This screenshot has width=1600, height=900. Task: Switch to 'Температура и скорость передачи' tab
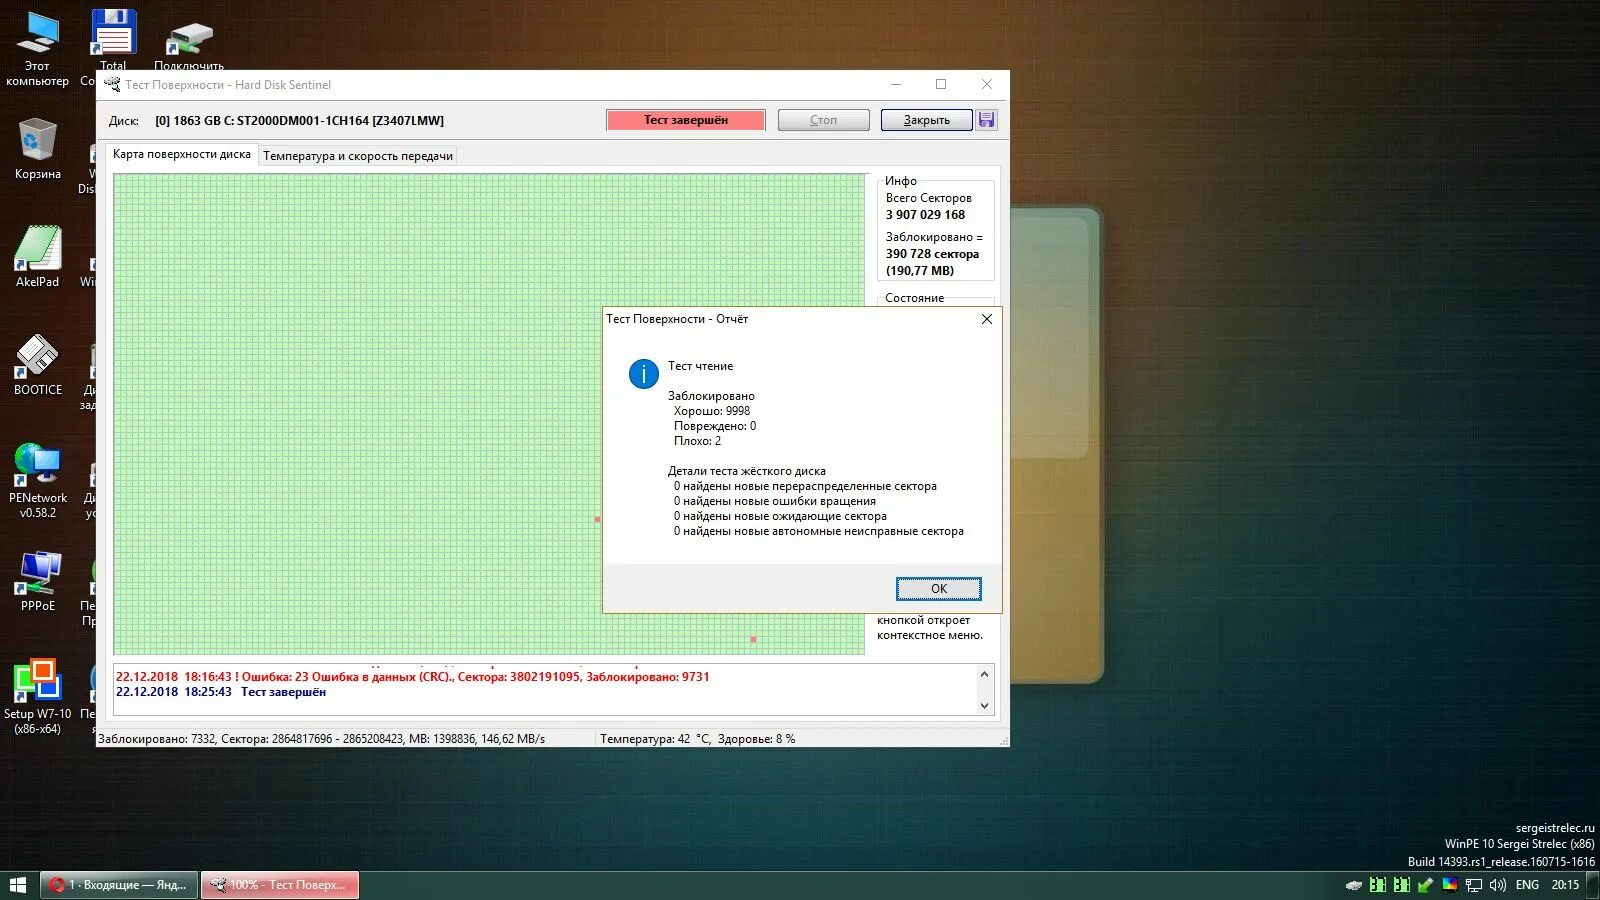(x=358, y=156)
